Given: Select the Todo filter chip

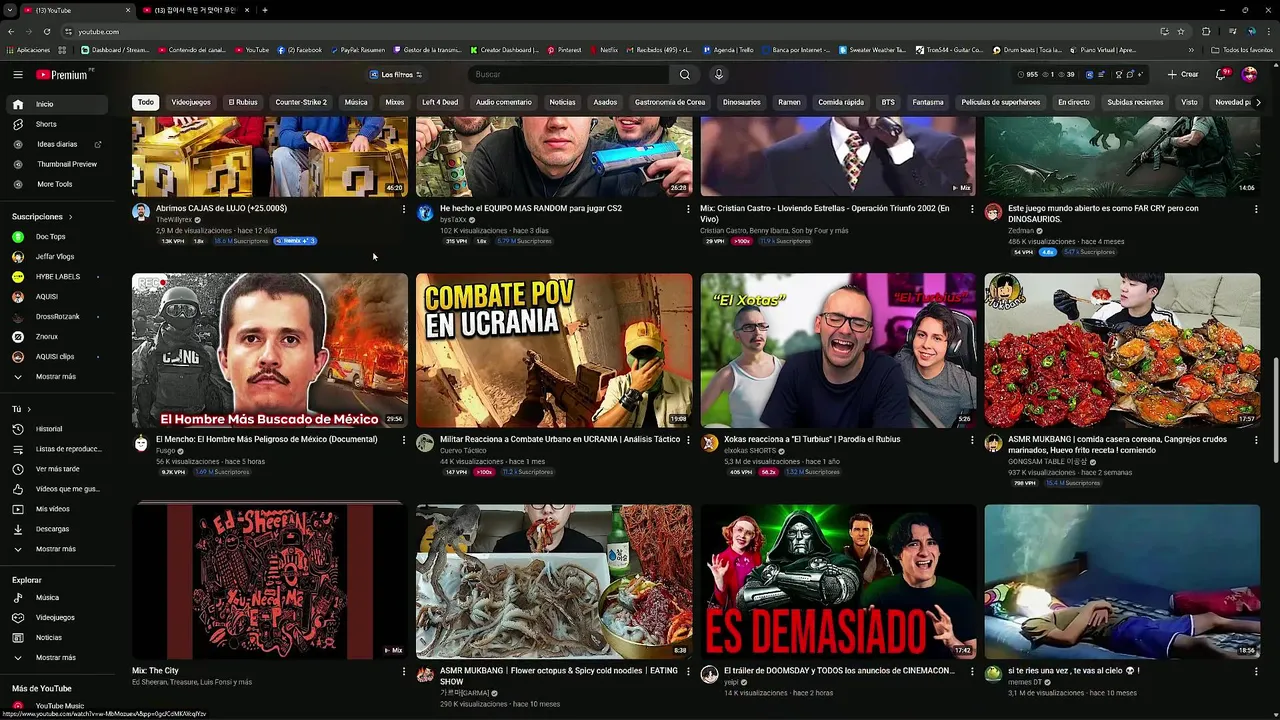Looking at the screenshot, I should pos(146,102).
